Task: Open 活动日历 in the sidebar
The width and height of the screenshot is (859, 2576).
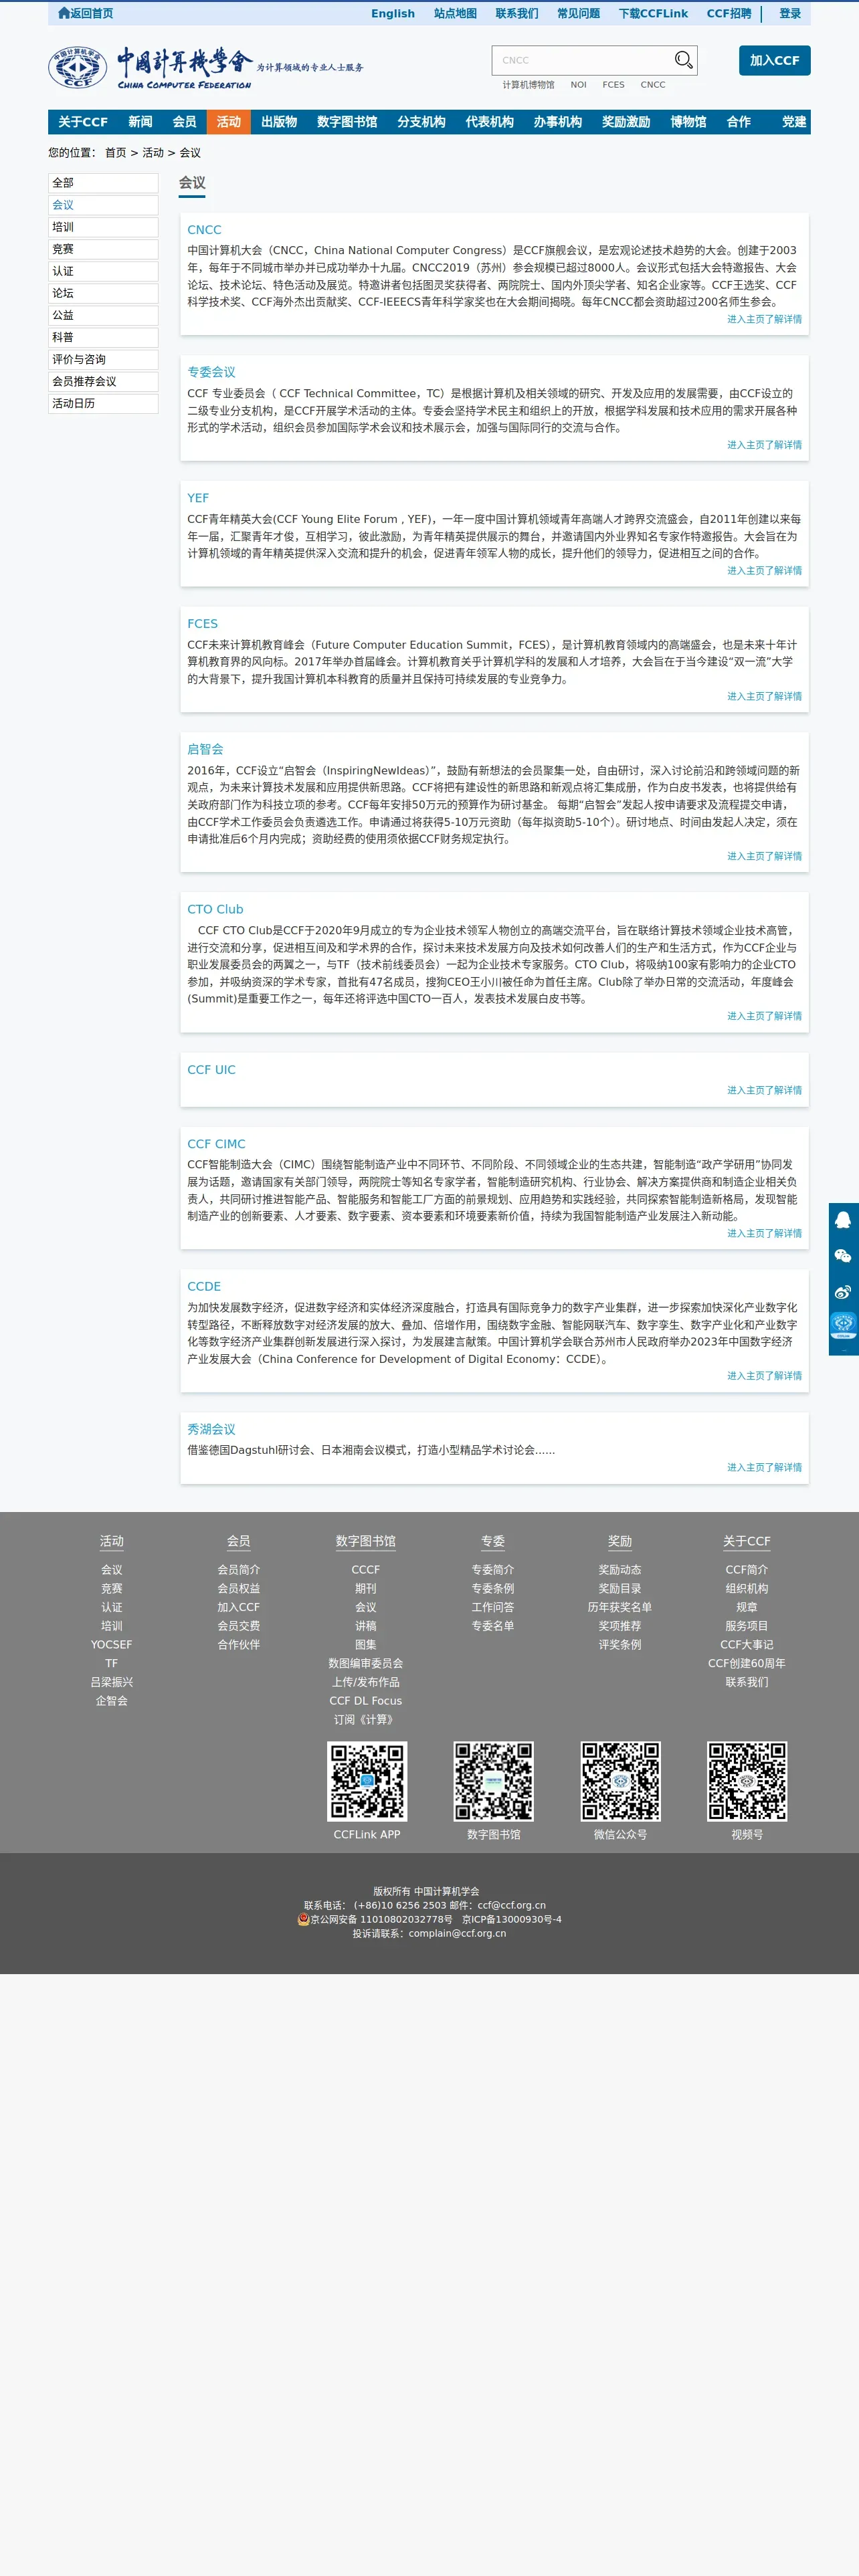Action: [x=103, y=403]
